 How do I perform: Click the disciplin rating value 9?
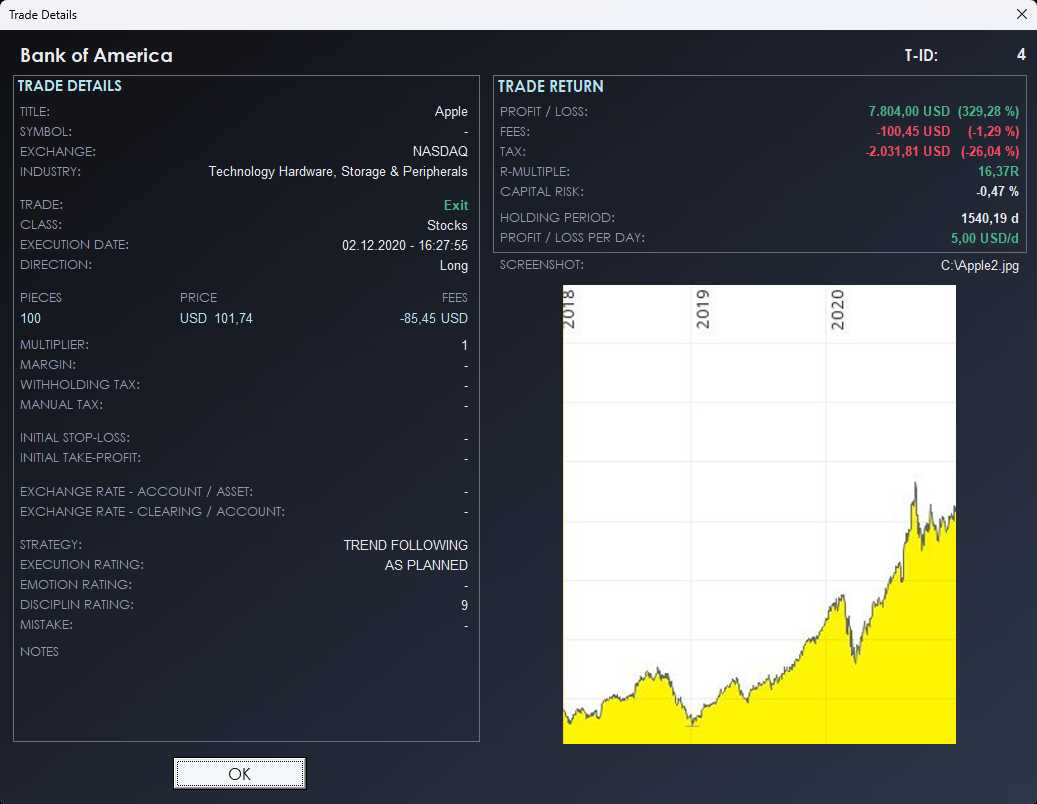[464, 605]
